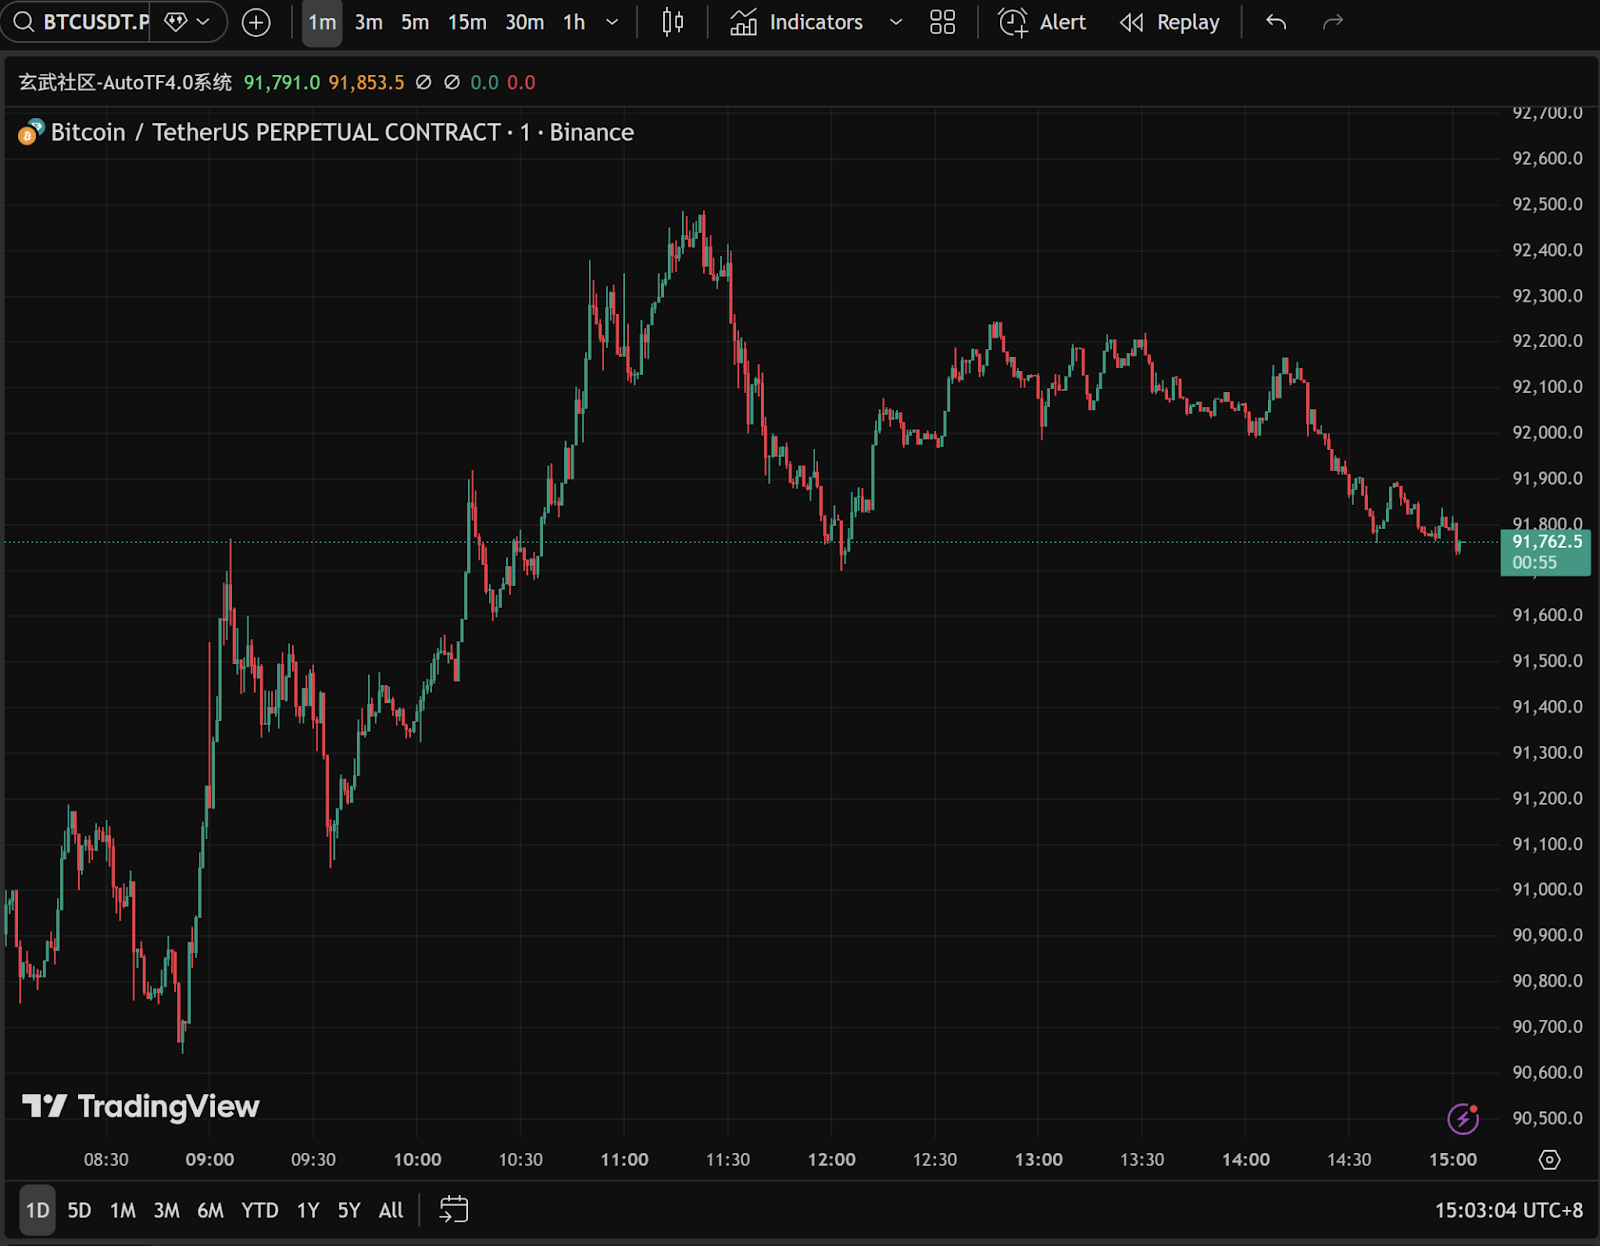Screen dimensions: 1600x1246
Task: Create an Alert
Action: pyautogui.click(x=1042, y=22)
